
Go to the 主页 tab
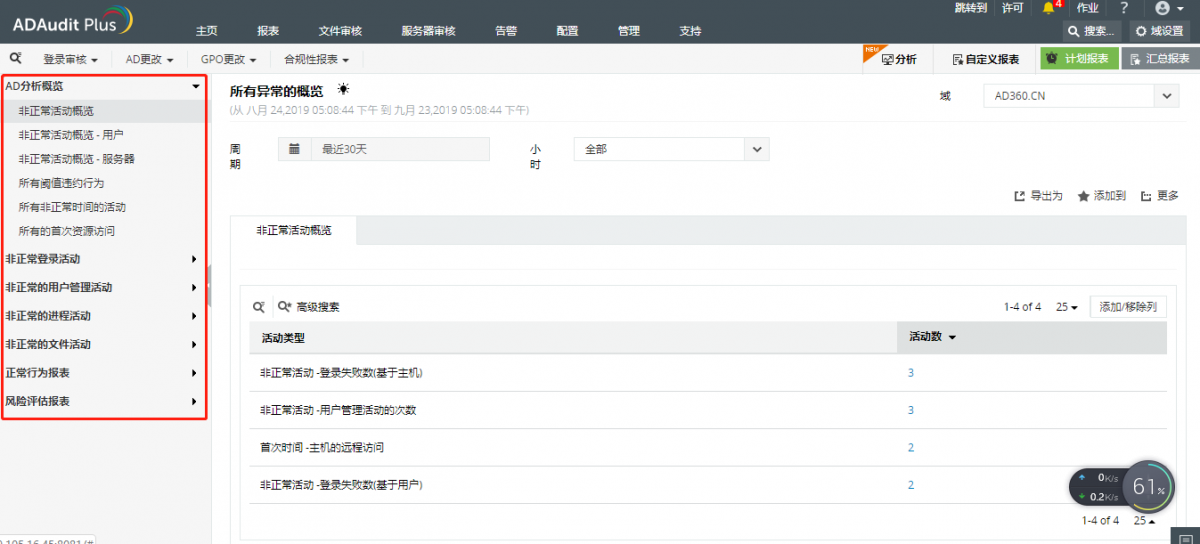pyautogui.click(x=207, y=31)
